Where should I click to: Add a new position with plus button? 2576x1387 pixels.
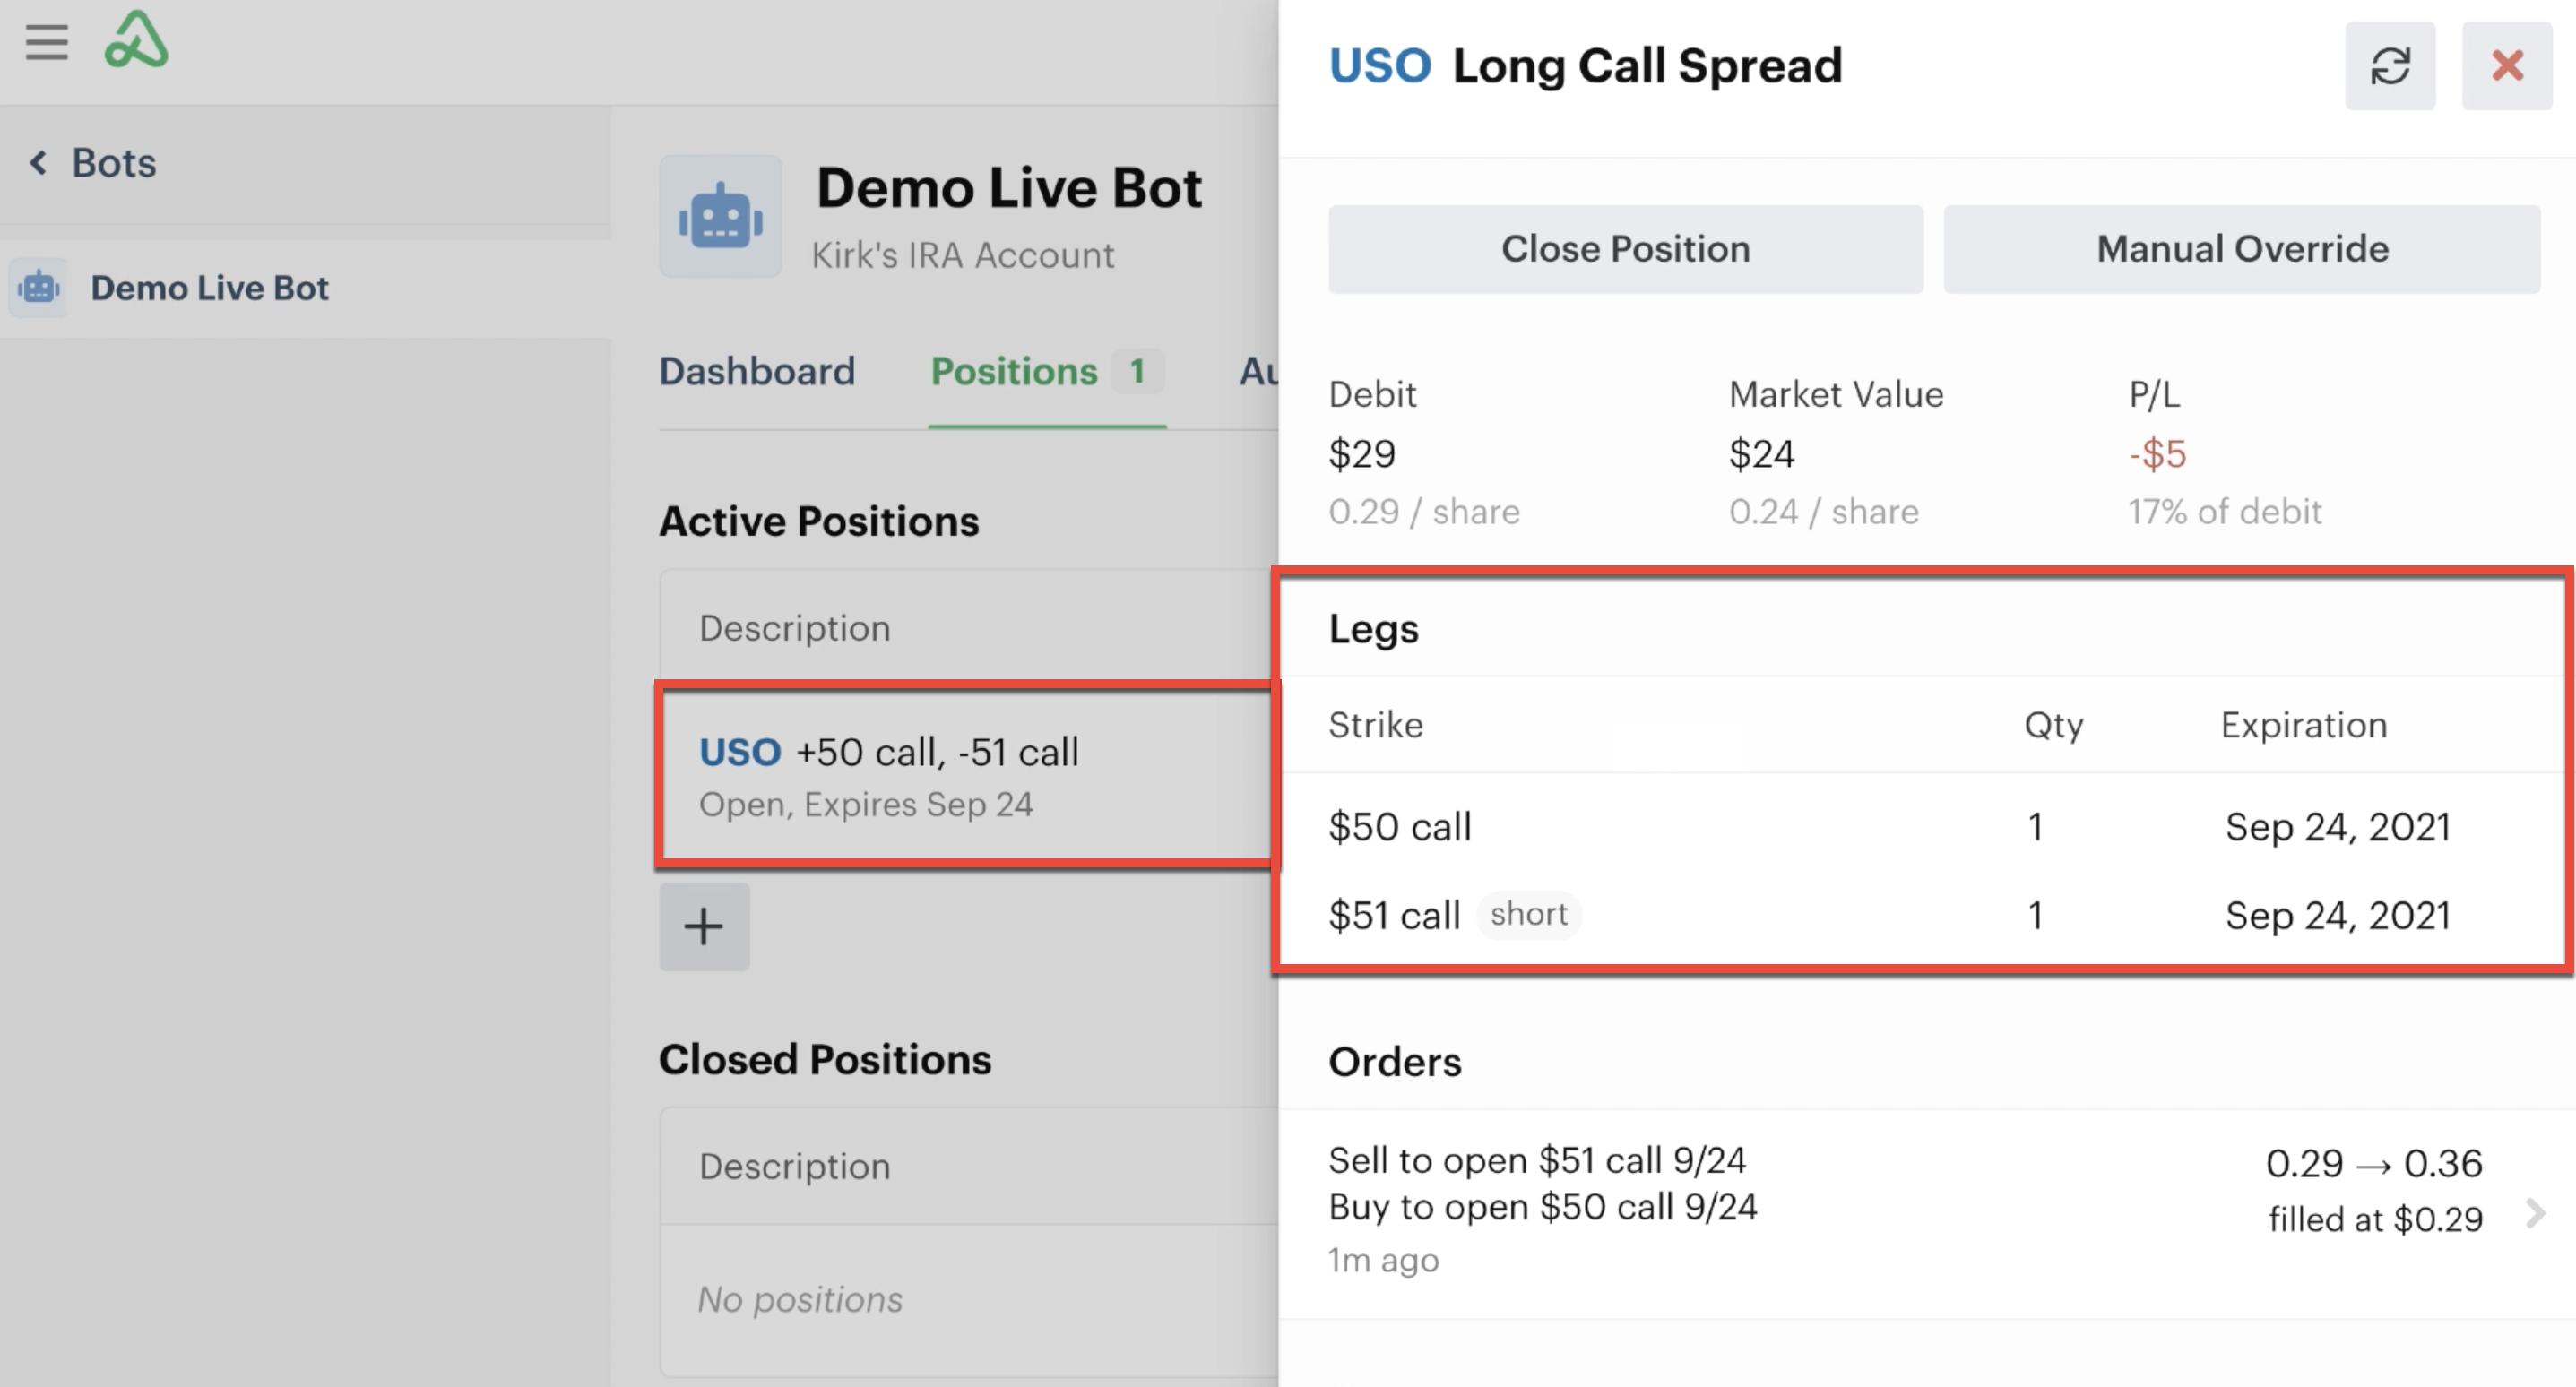pos(704,926)
